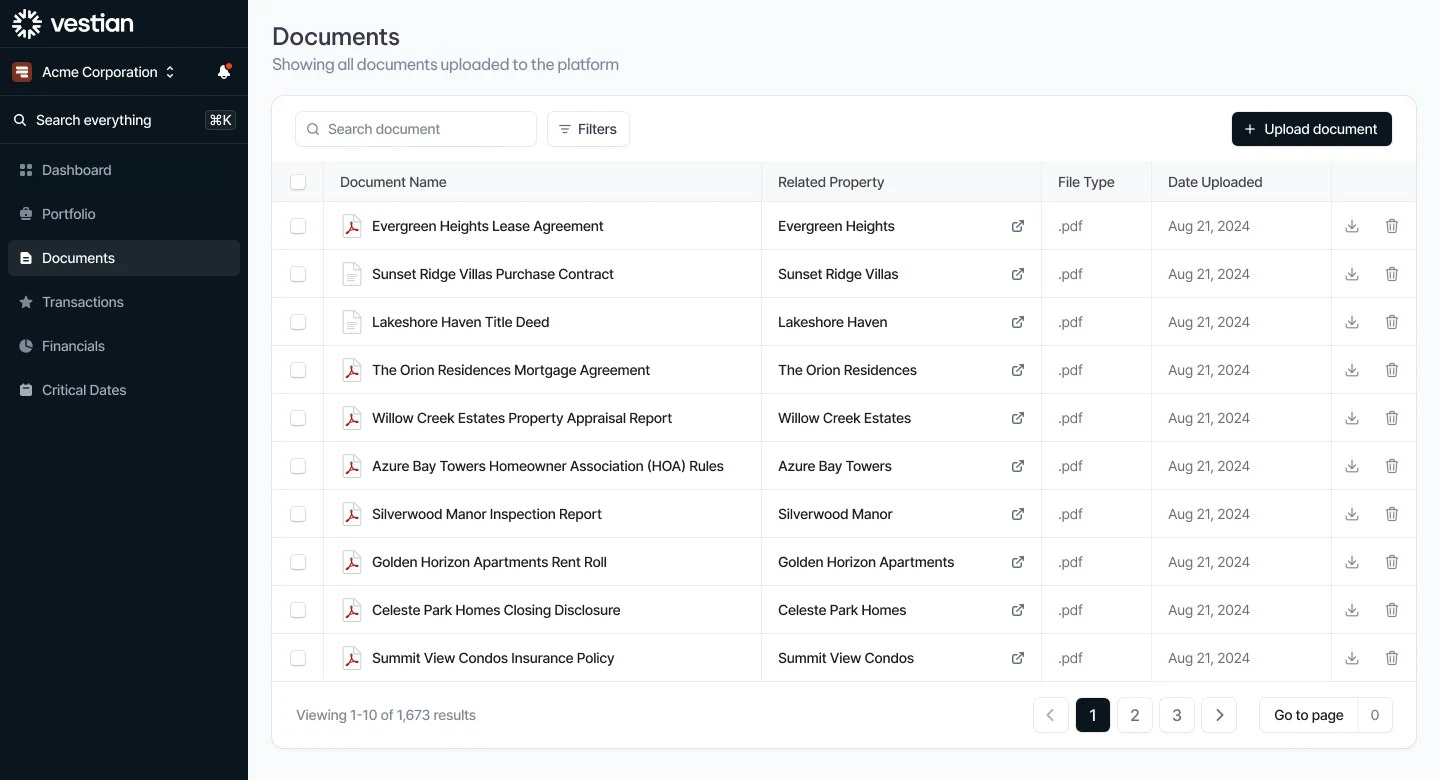This screenshot has height=780, width=1440.
Task: Open Financials in sidebar
Action: click(124, 346)
